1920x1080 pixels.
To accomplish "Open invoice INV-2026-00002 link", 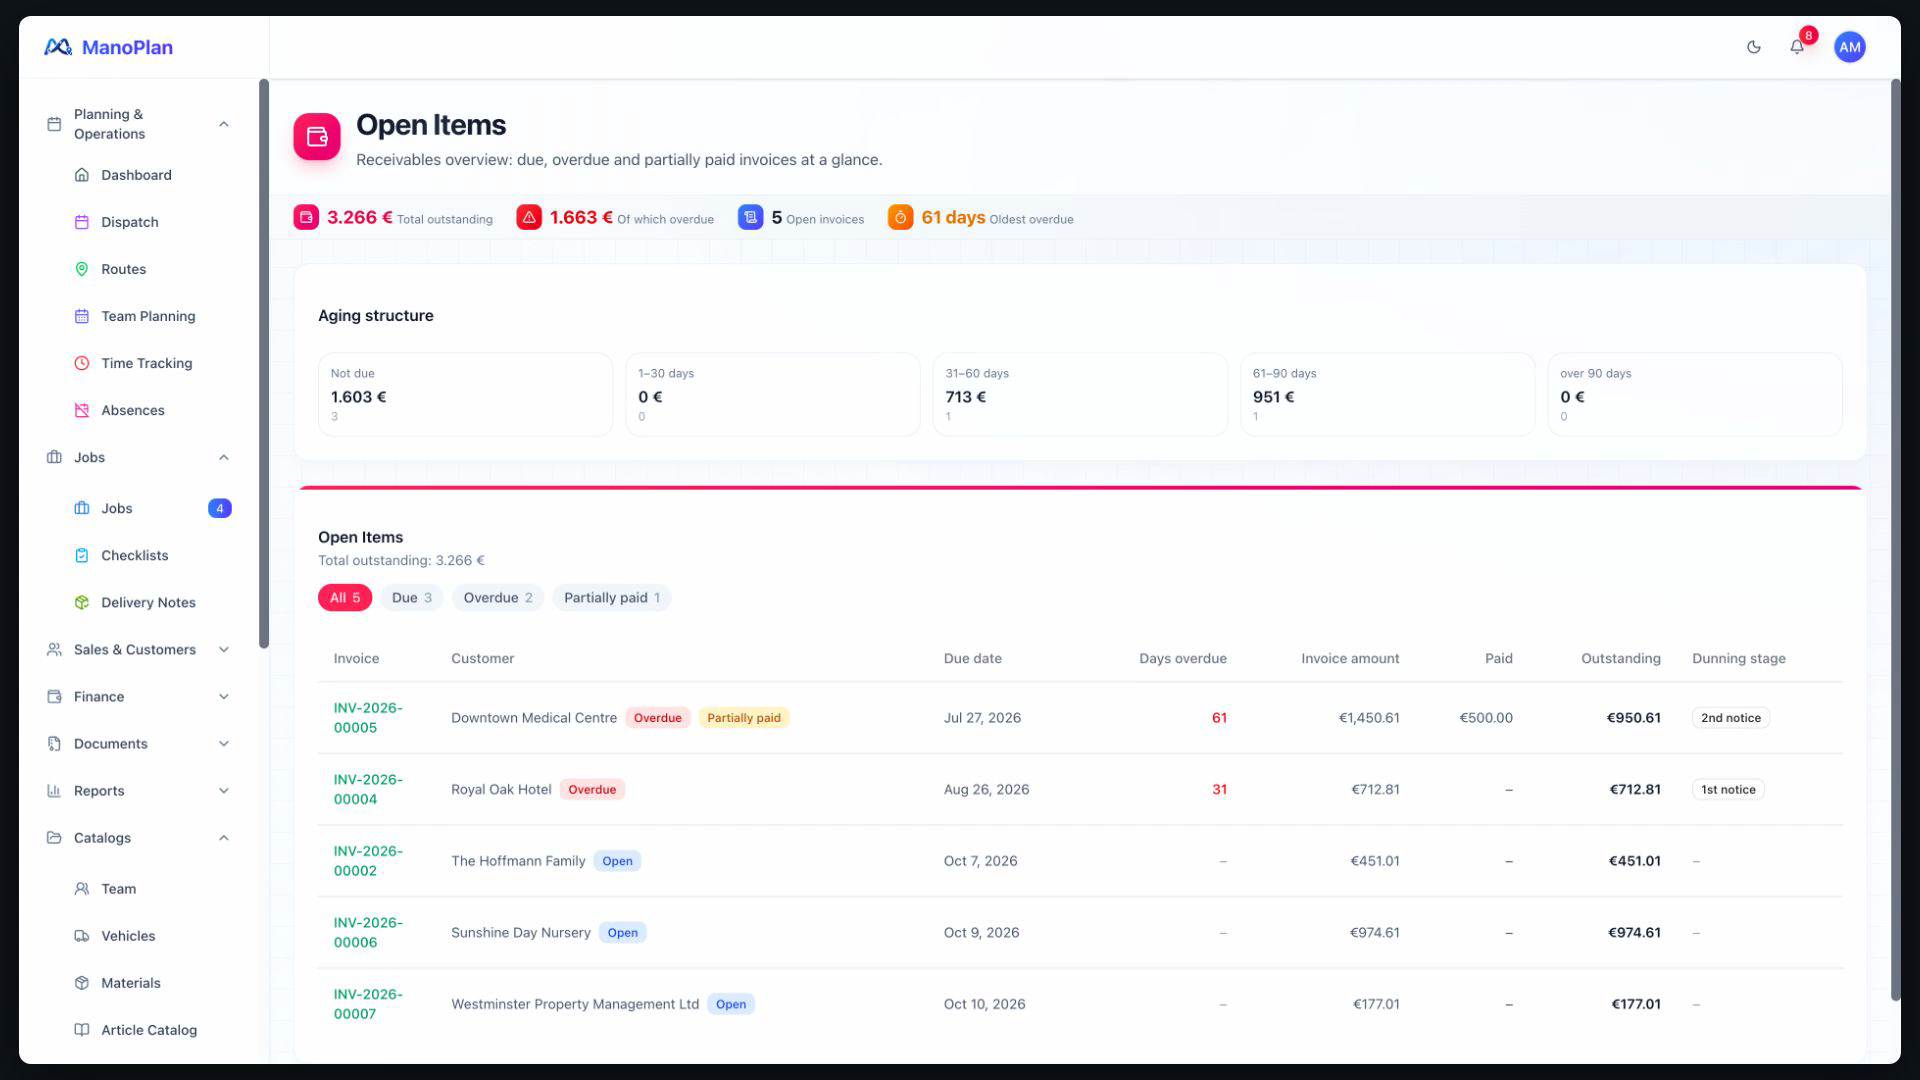I will point(368,861).
